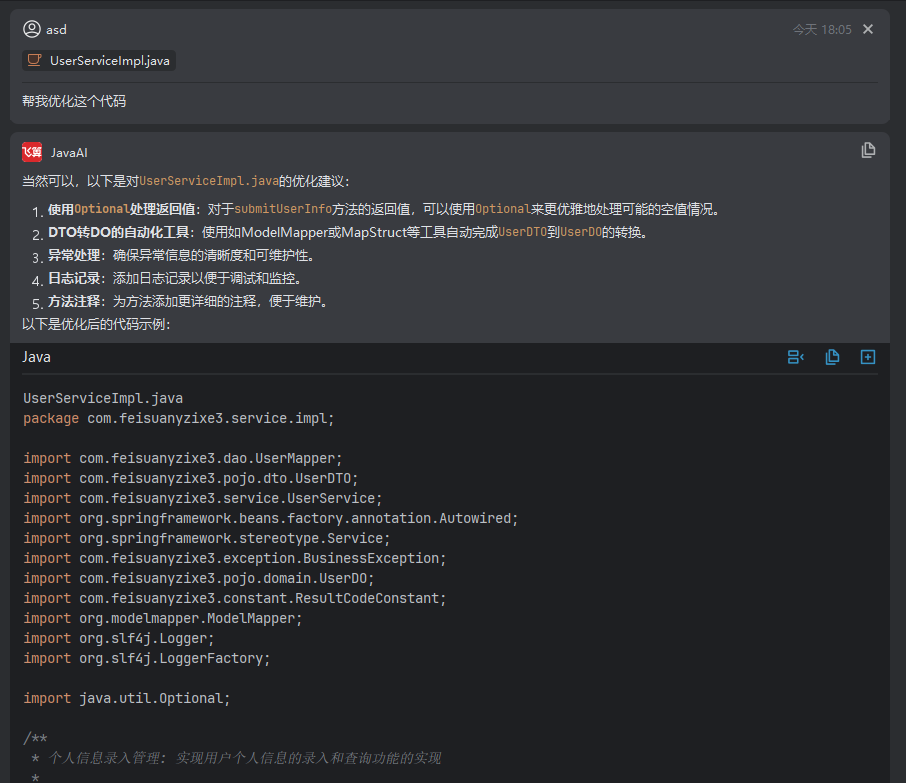Click the import line for annotation.Autowired

coord(270,518)
